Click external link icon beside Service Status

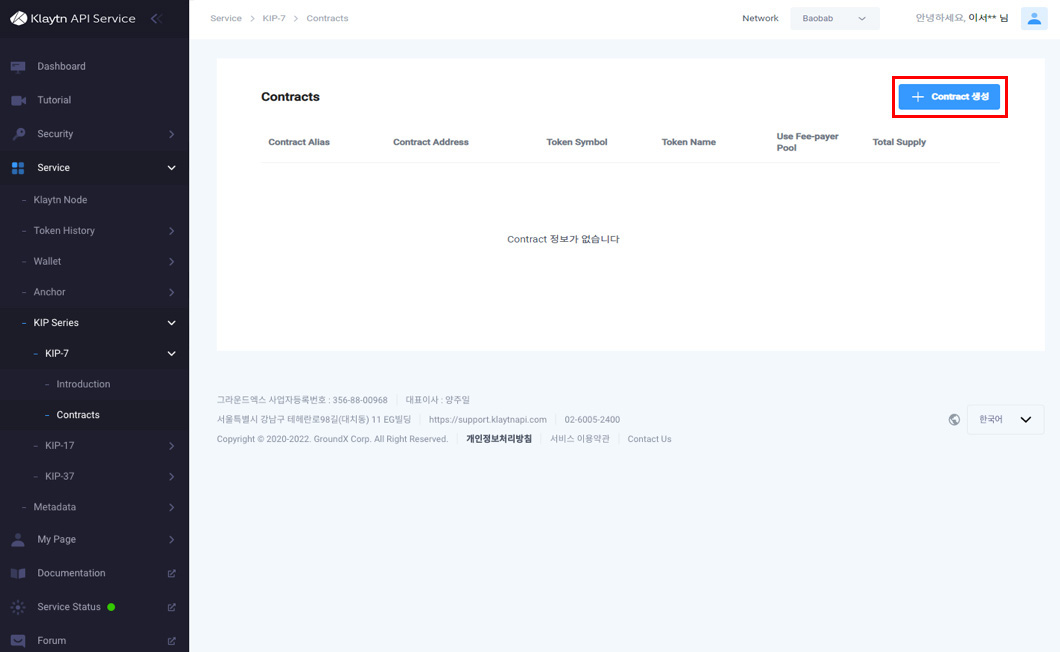[x=172, y=607]
